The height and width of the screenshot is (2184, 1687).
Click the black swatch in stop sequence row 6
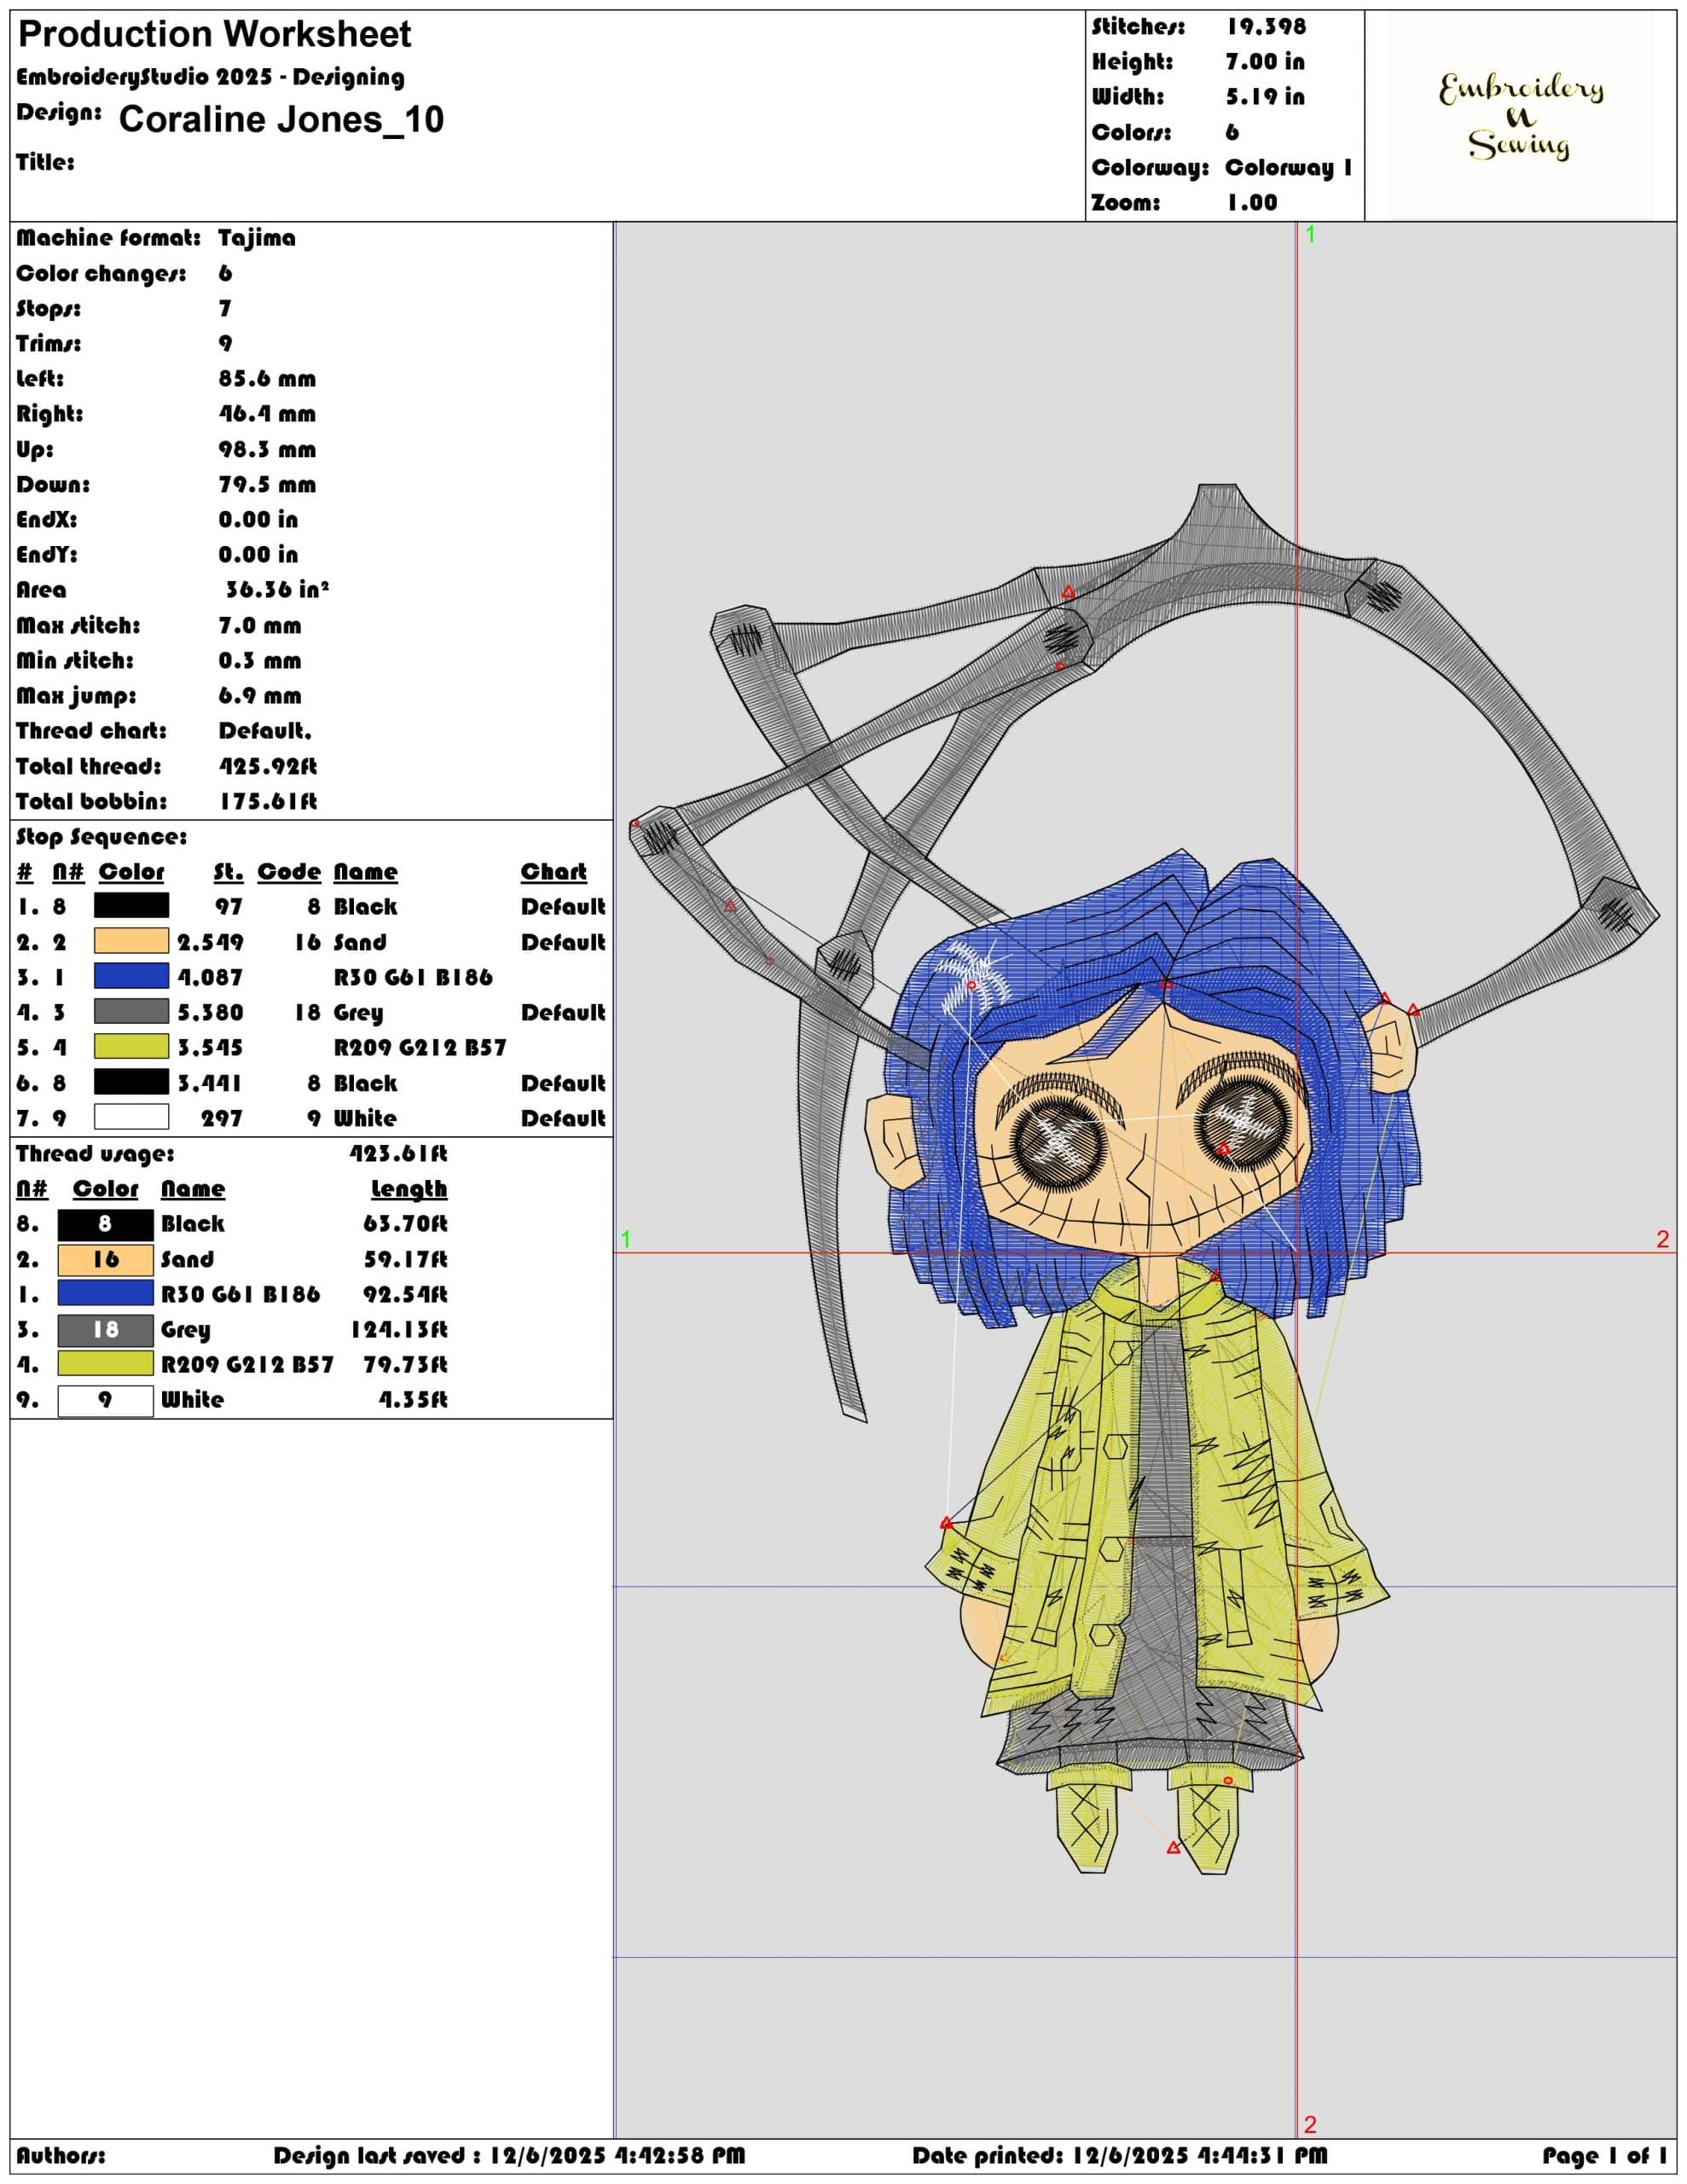pyautogui.click(x=131, y=1082)
